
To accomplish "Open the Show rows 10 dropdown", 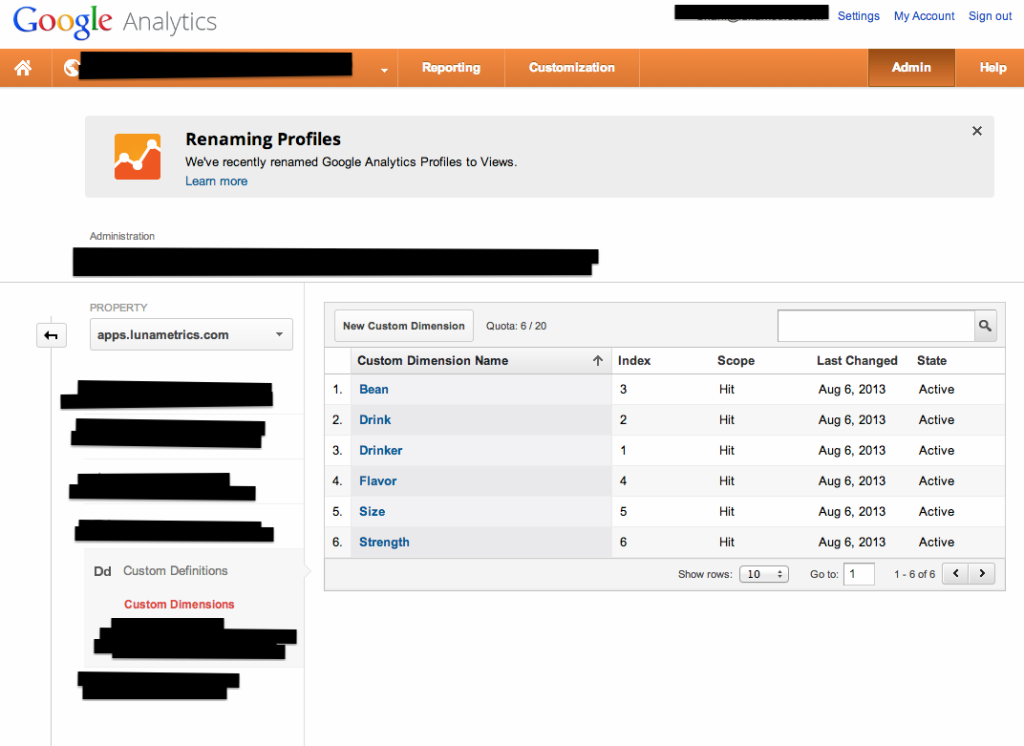I will [x=764, y=574].
